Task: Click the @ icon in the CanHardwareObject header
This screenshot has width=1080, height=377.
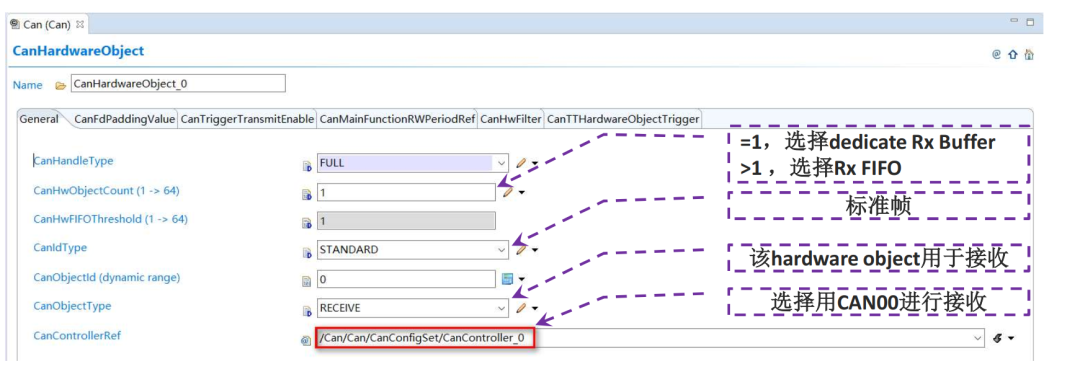Action: 996,54
